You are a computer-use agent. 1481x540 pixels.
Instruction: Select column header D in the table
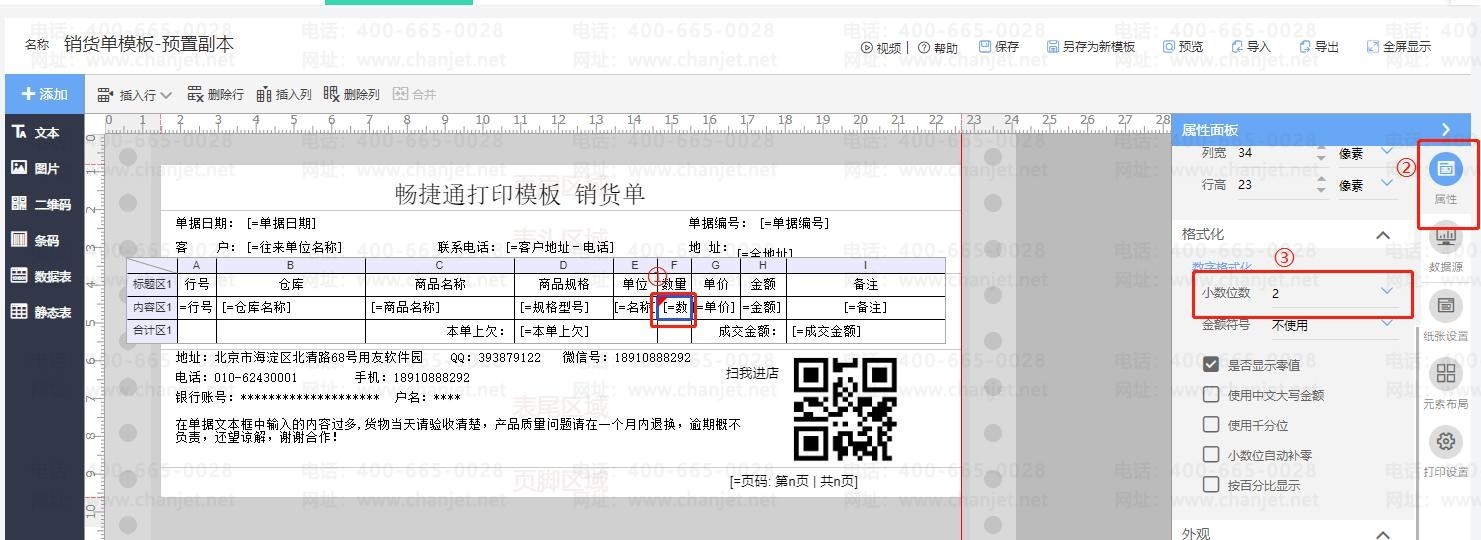(x=564, y=265)
